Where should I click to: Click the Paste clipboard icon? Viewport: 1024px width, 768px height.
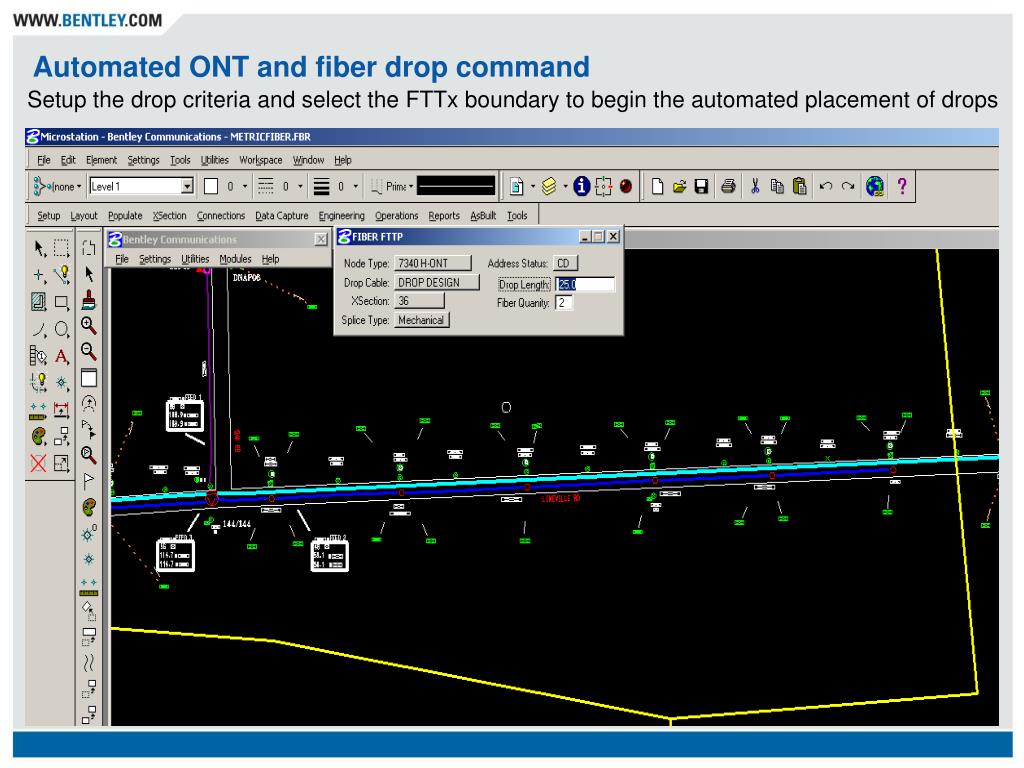point(799,187)
